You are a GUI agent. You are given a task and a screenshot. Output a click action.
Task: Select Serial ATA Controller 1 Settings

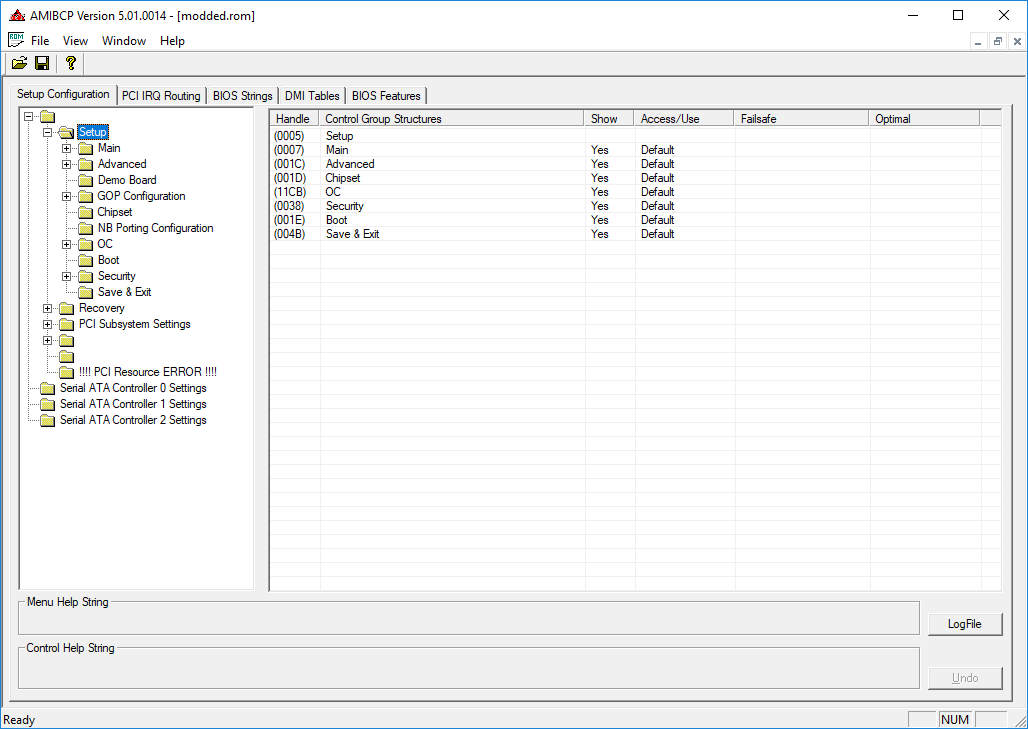[x=133, y=404]
